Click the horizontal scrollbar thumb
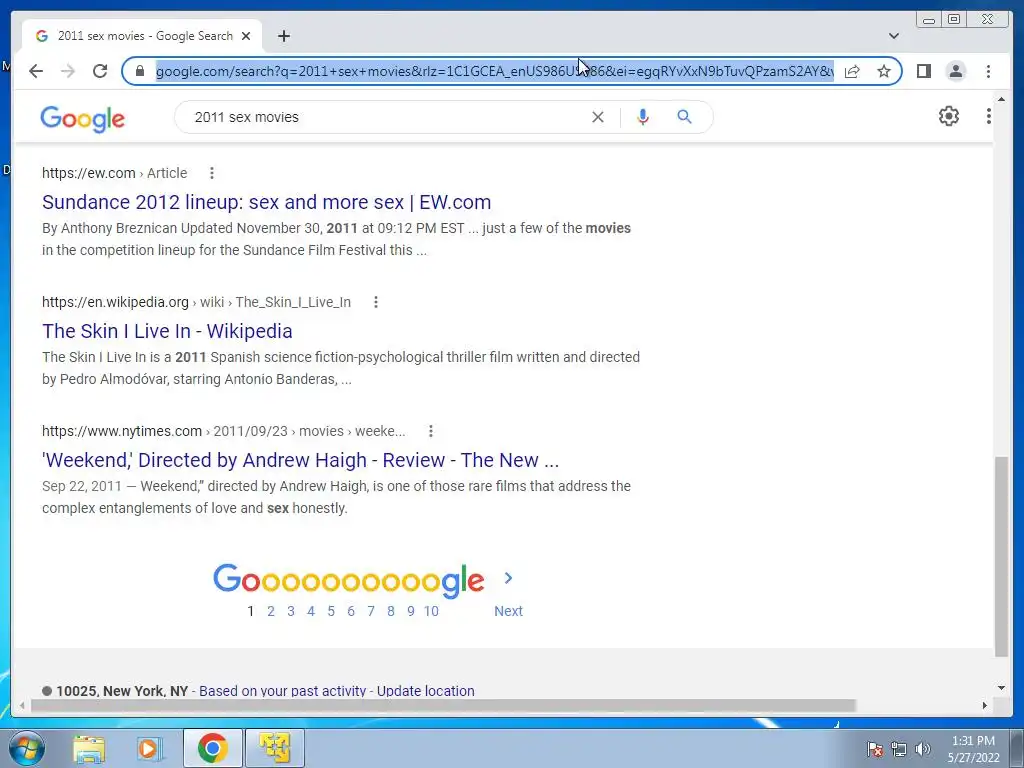Image resolution: width=1024 pixels, height=768 pixels. (x=443, y=705)
